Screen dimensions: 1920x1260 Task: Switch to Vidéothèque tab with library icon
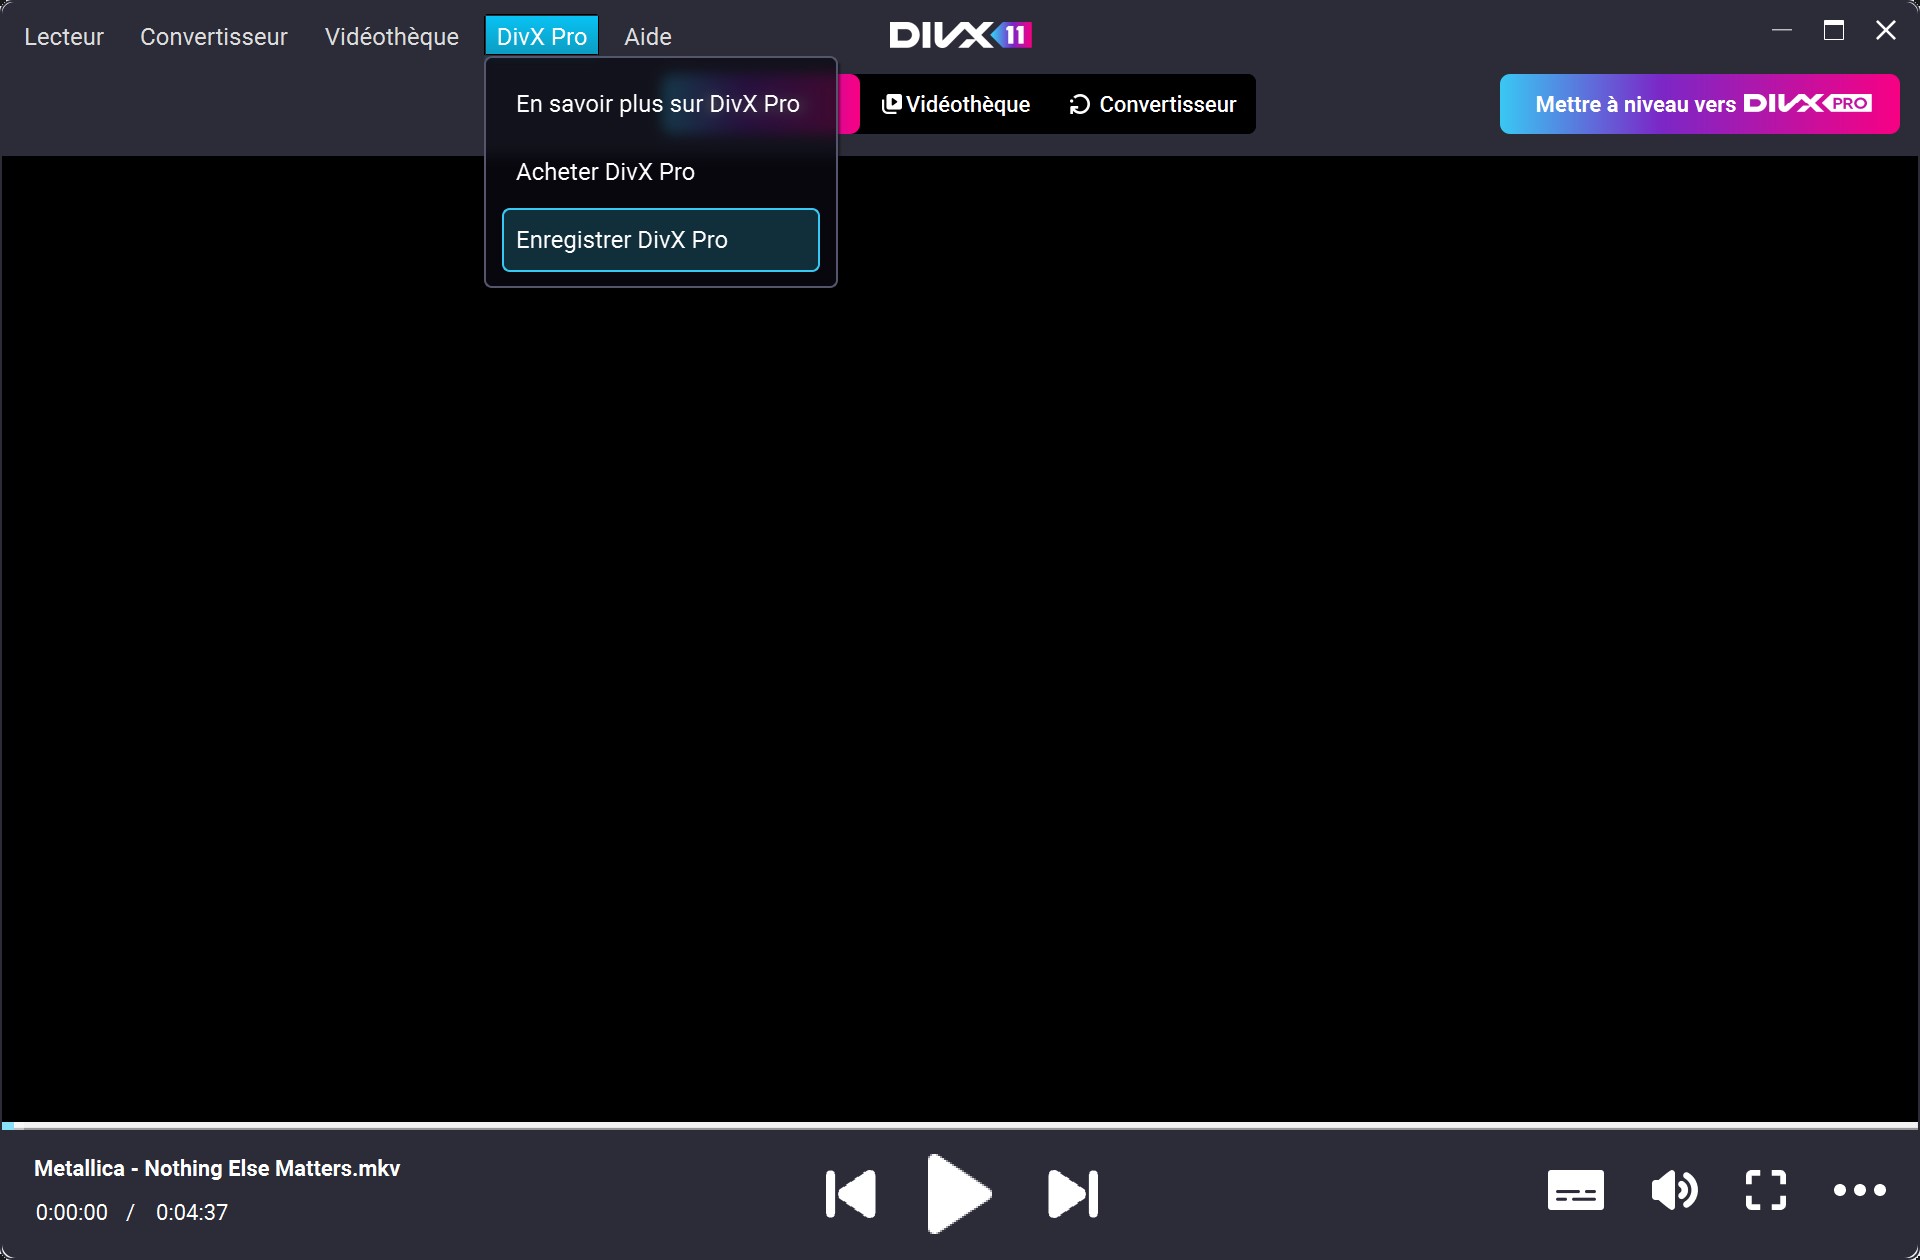tap(956, 104)
